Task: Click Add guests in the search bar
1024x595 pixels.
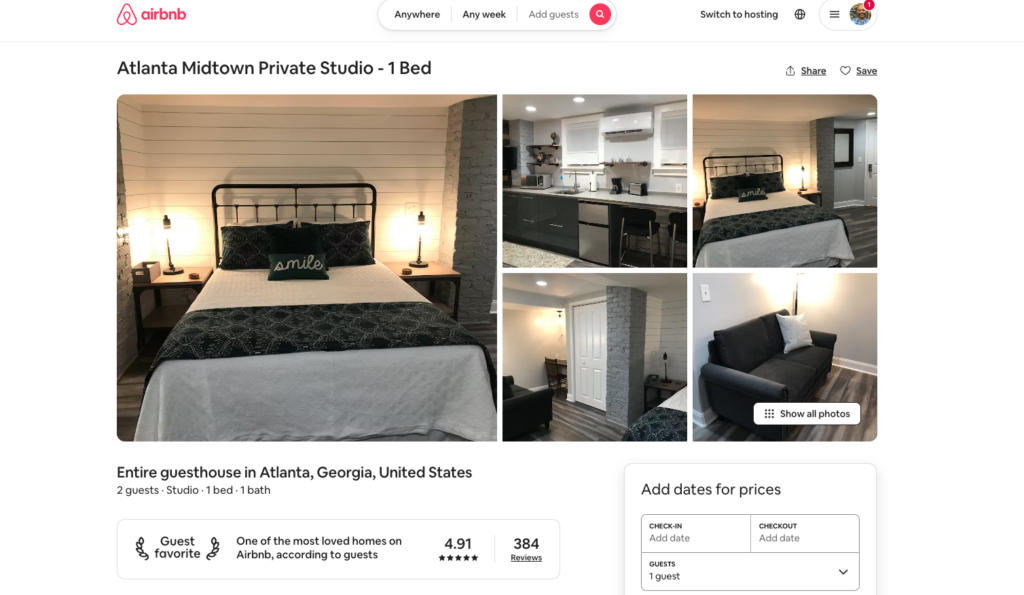Action: [553, 14]
